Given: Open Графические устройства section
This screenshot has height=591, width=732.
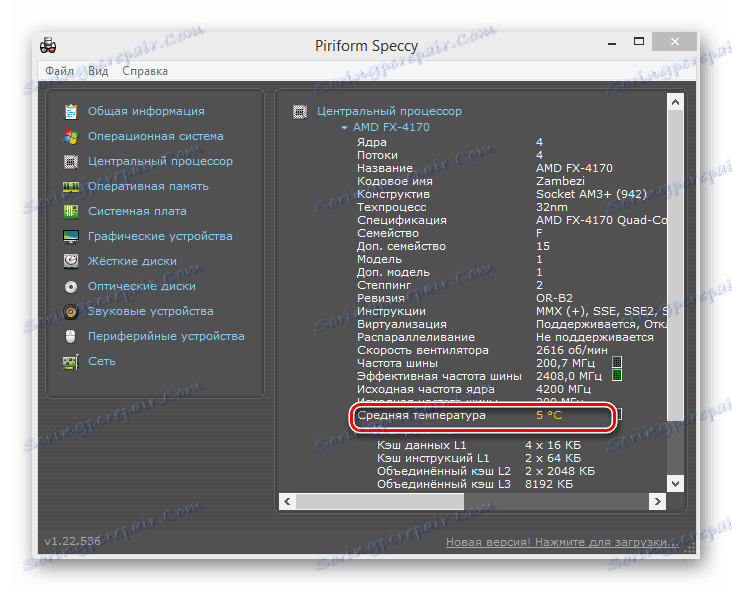Looking at the screenshot, I should click(160, 237).
